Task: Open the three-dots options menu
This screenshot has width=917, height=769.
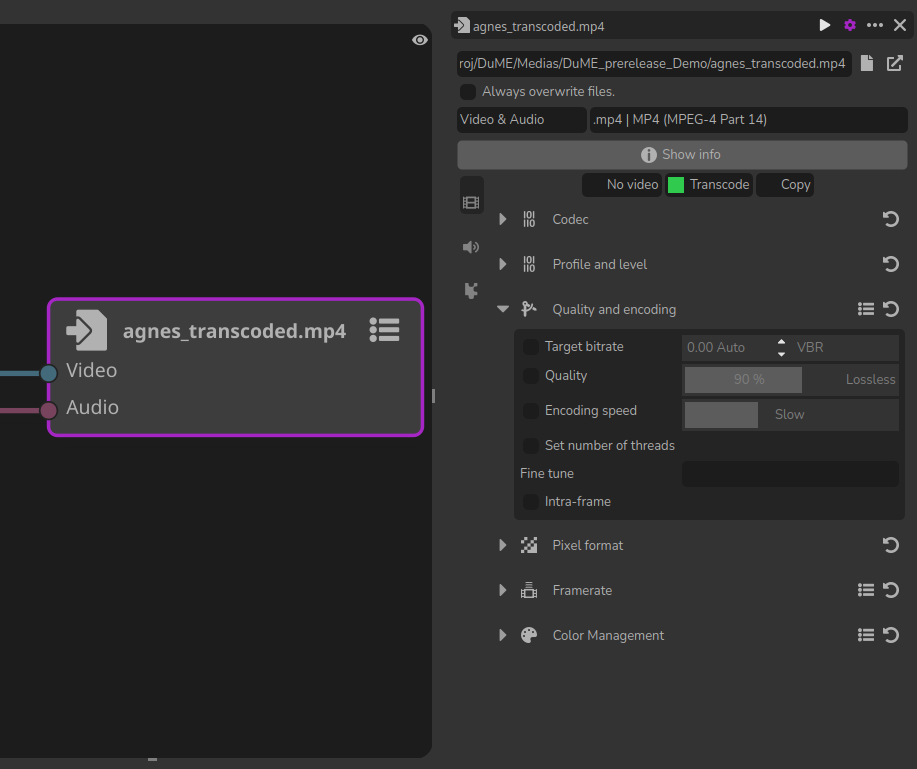Action: [x=875, y=25]
